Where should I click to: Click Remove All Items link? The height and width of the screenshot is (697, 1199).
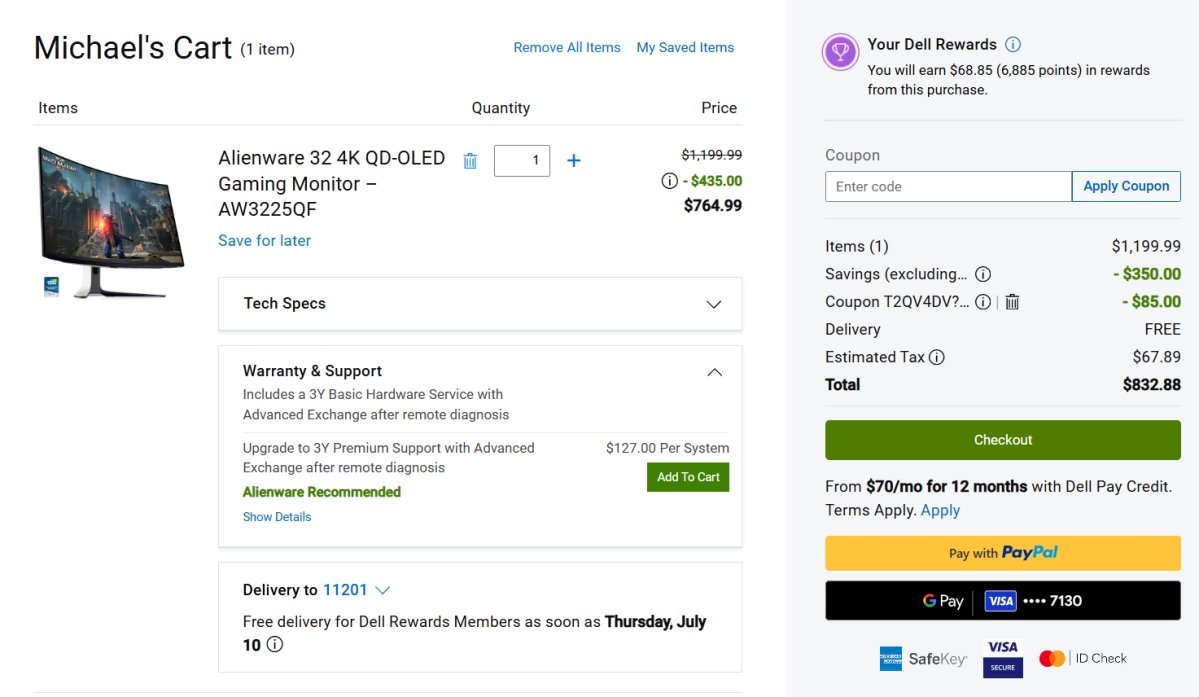coord(567,47)
